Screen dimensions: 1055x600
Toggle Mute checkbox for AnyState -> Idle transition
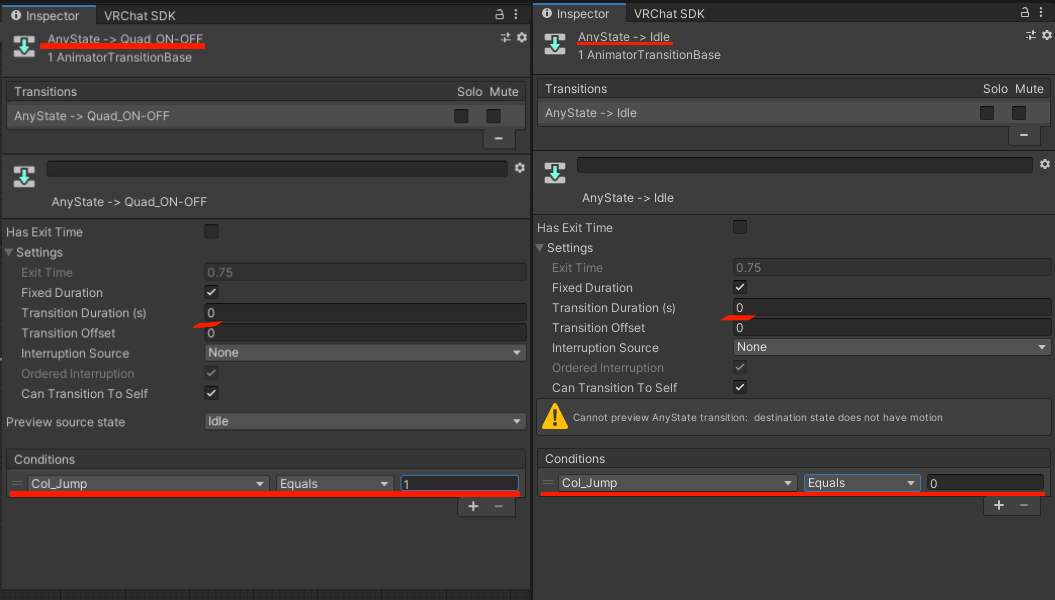coord(1019,113)
